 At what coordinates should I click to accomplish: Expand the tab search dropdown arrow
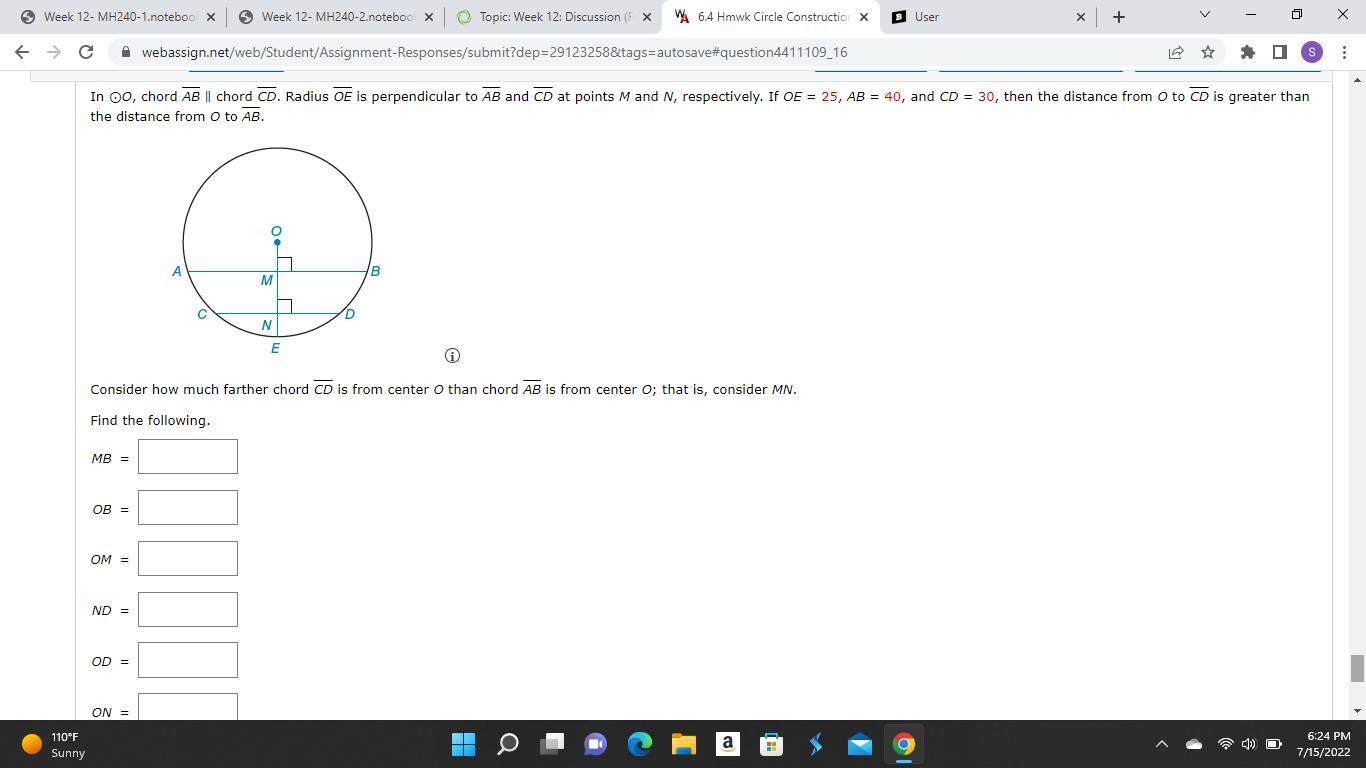(1204, 15)
